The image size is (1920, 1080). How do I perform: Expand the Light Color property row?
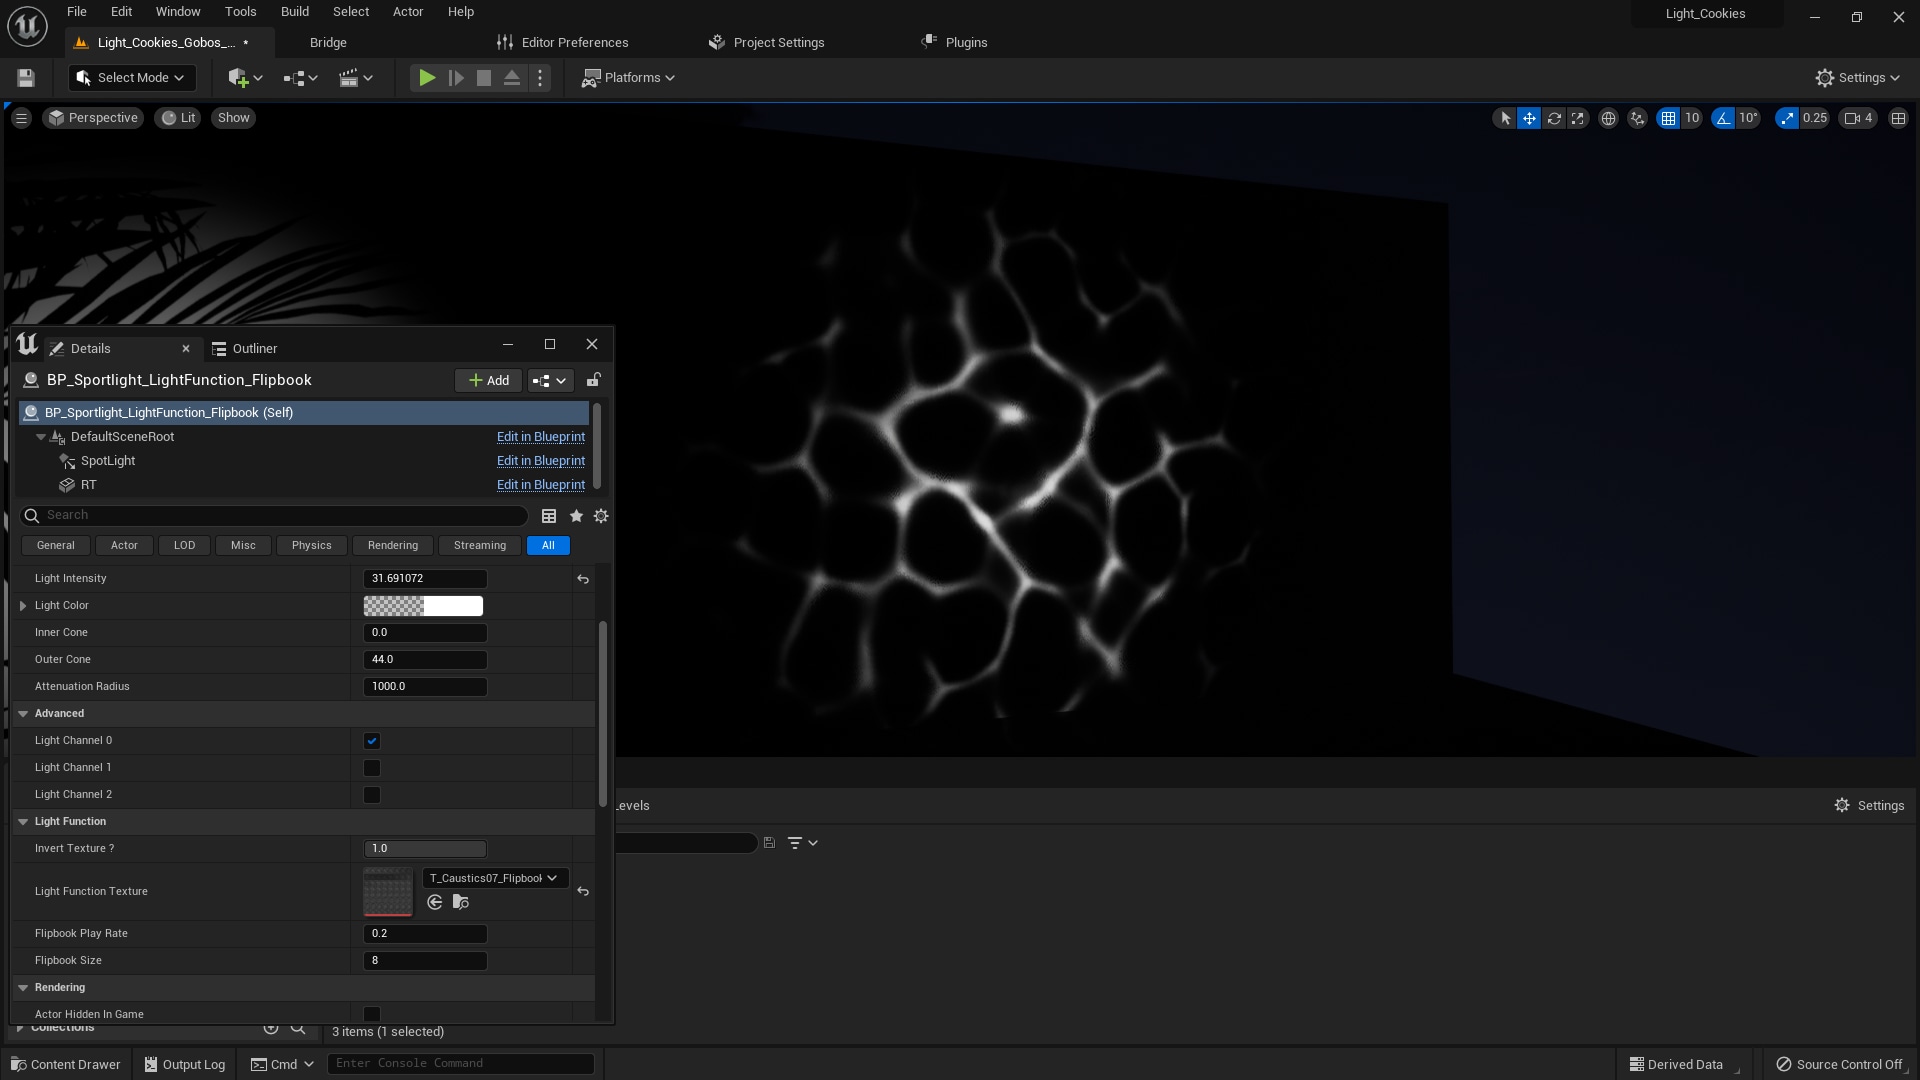pyautogui.click(x=23, y=605)
